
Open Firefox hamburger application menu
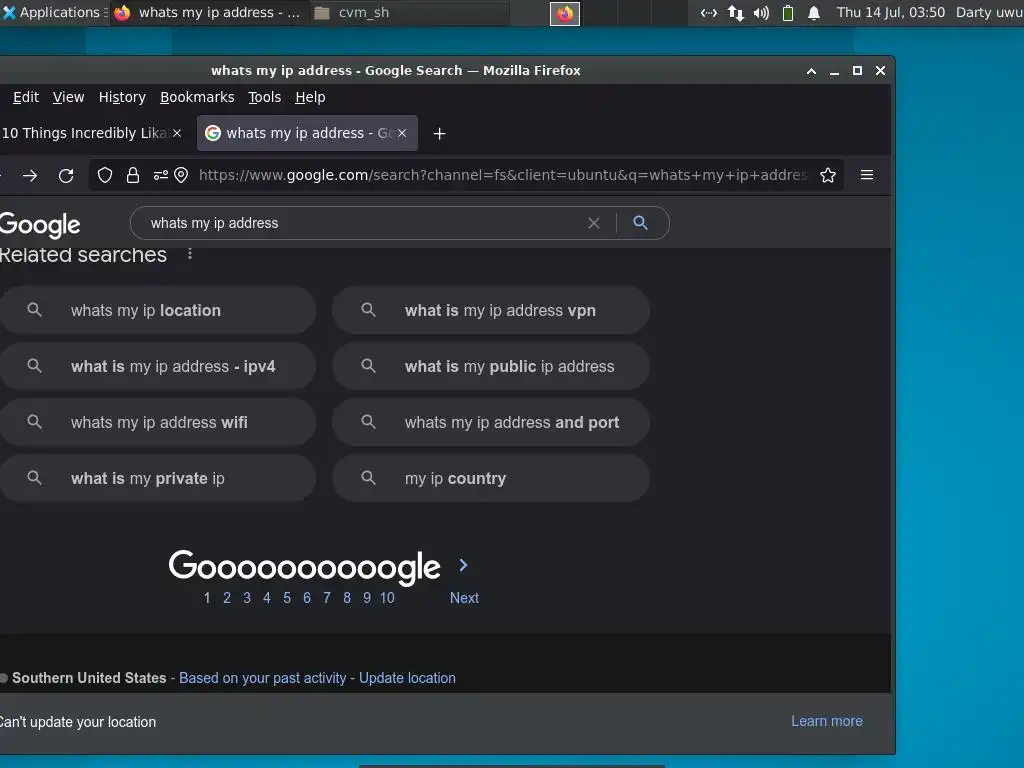[x=867, y=175]
